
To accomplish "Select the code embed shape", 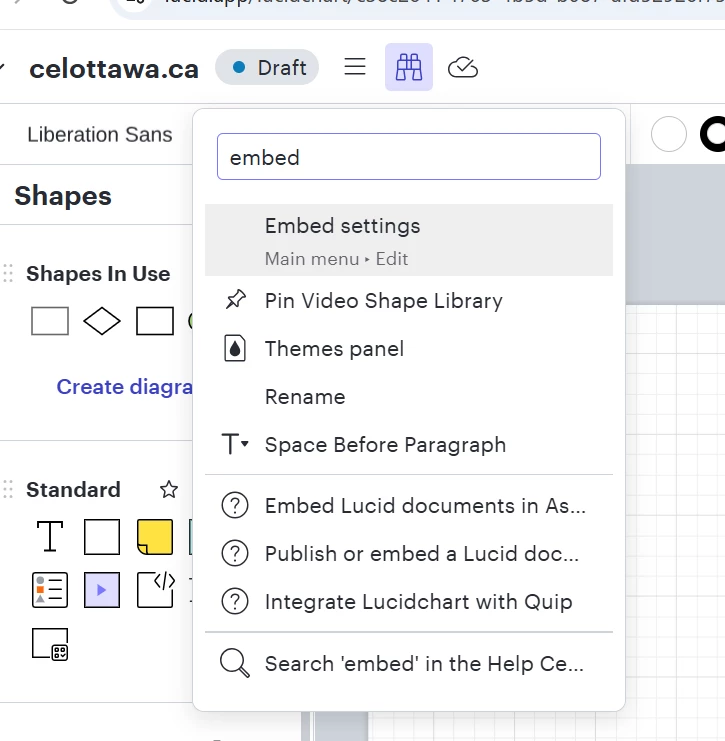I will (155, 589).
